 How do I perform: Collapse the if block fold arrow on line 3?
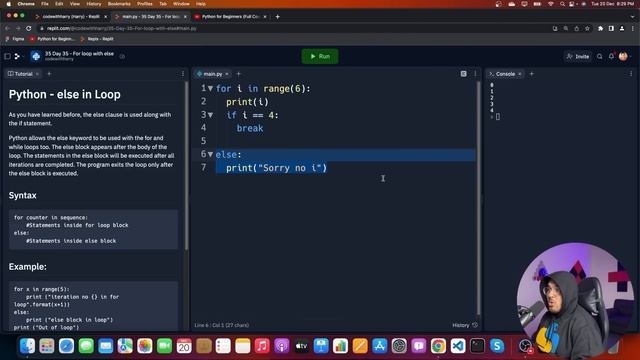coord(211,115)
